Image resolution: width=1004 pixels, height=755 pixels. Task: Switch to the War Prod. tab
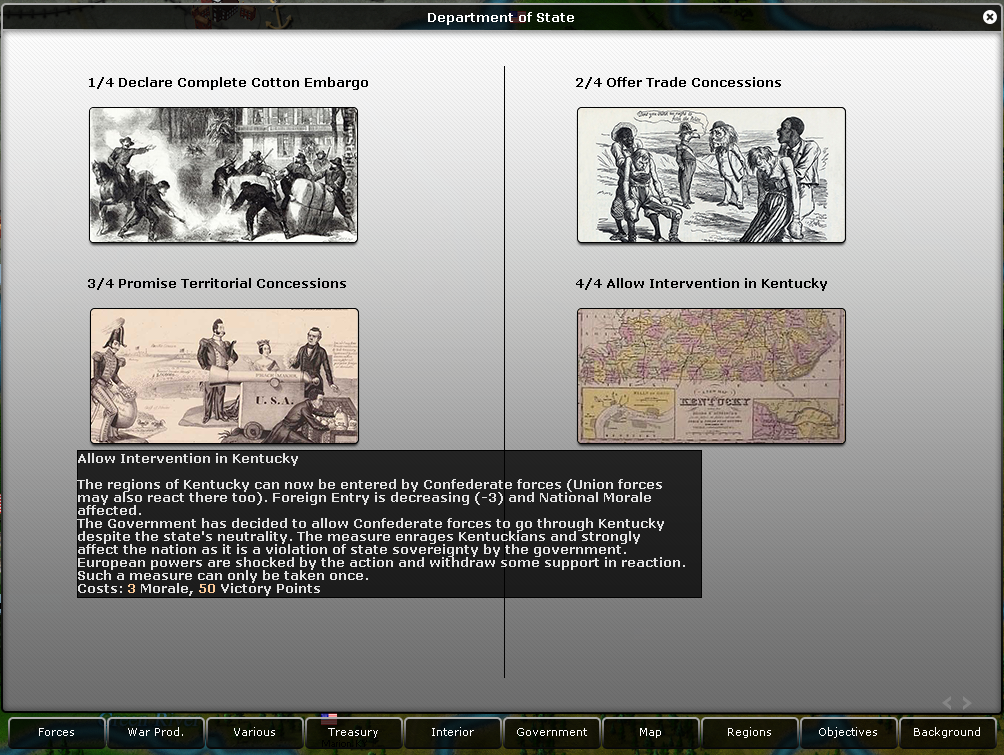coord(155,732)
